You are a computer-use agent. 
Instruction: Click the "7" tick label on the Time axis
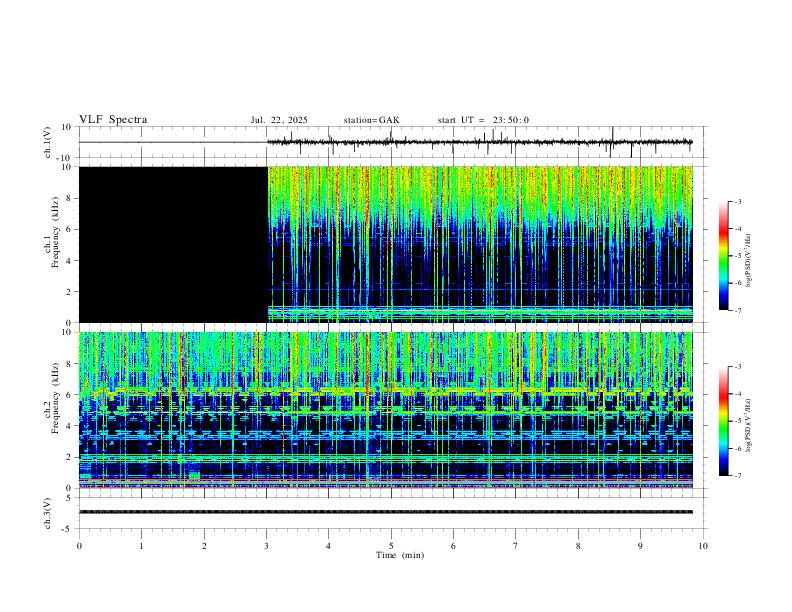516,546
